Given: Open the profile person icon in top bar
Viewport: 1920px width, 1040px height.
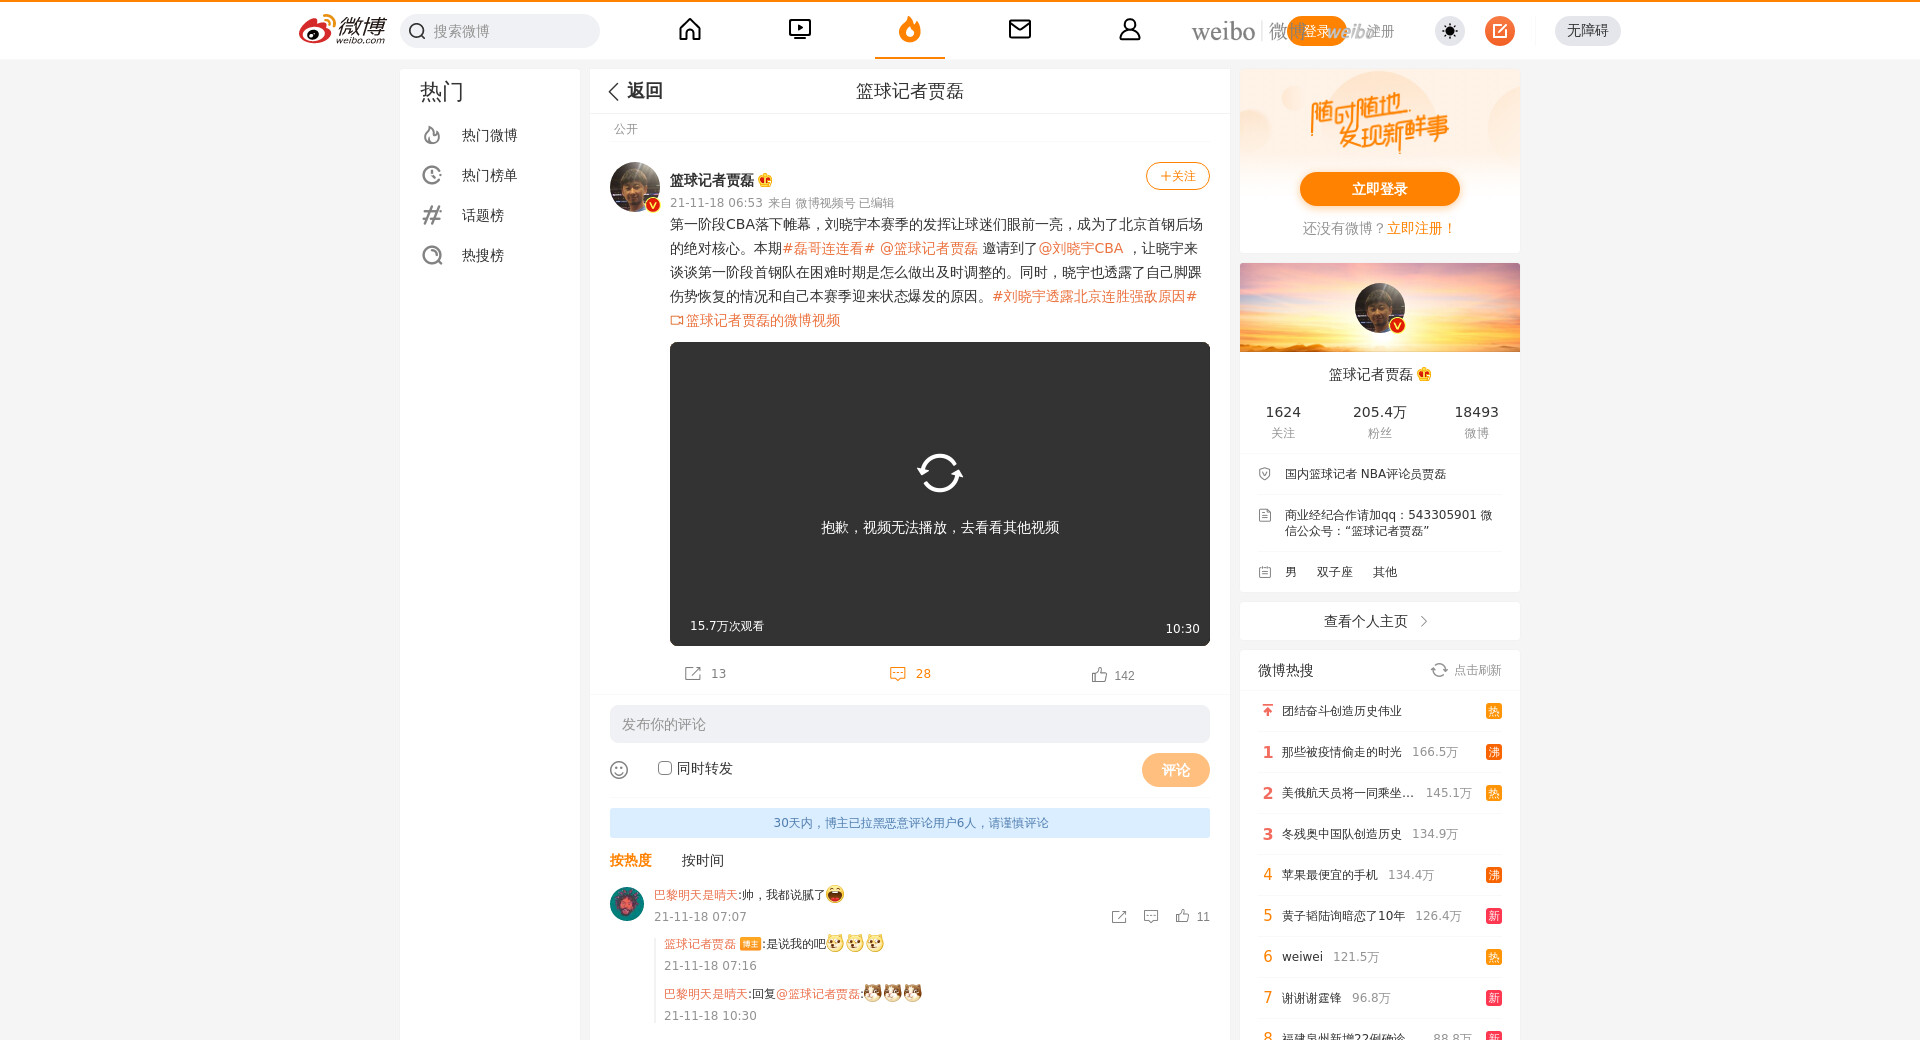Looking at the screenshot, I should tap(1129, 30).
